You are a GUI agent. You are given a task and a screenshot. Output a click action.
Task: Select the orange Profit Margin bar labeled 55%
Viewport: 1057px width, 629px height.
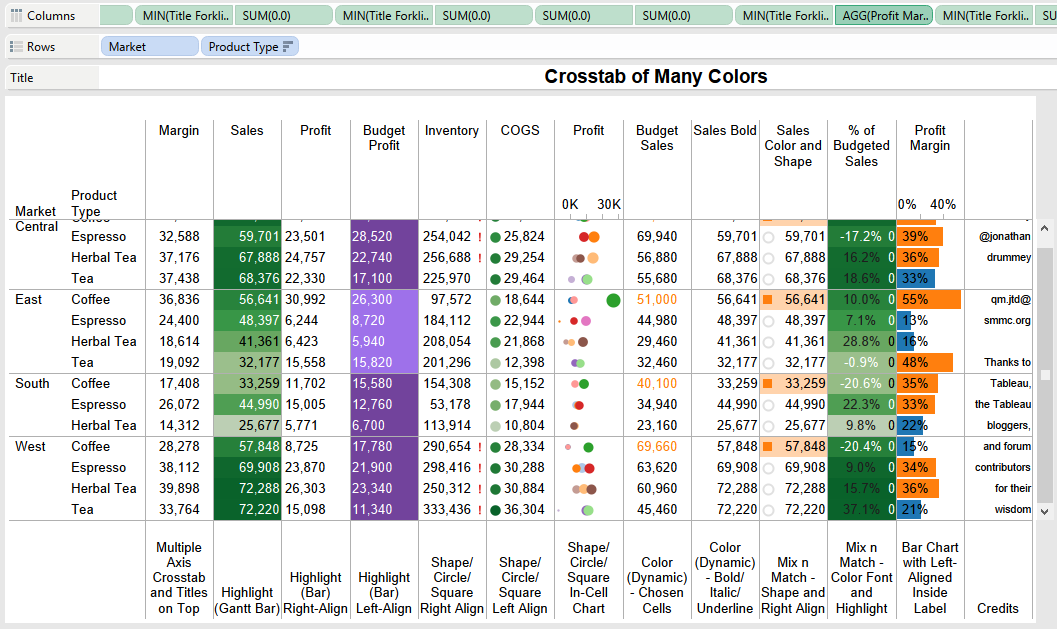pyautogui.click(x=928, y=299)
